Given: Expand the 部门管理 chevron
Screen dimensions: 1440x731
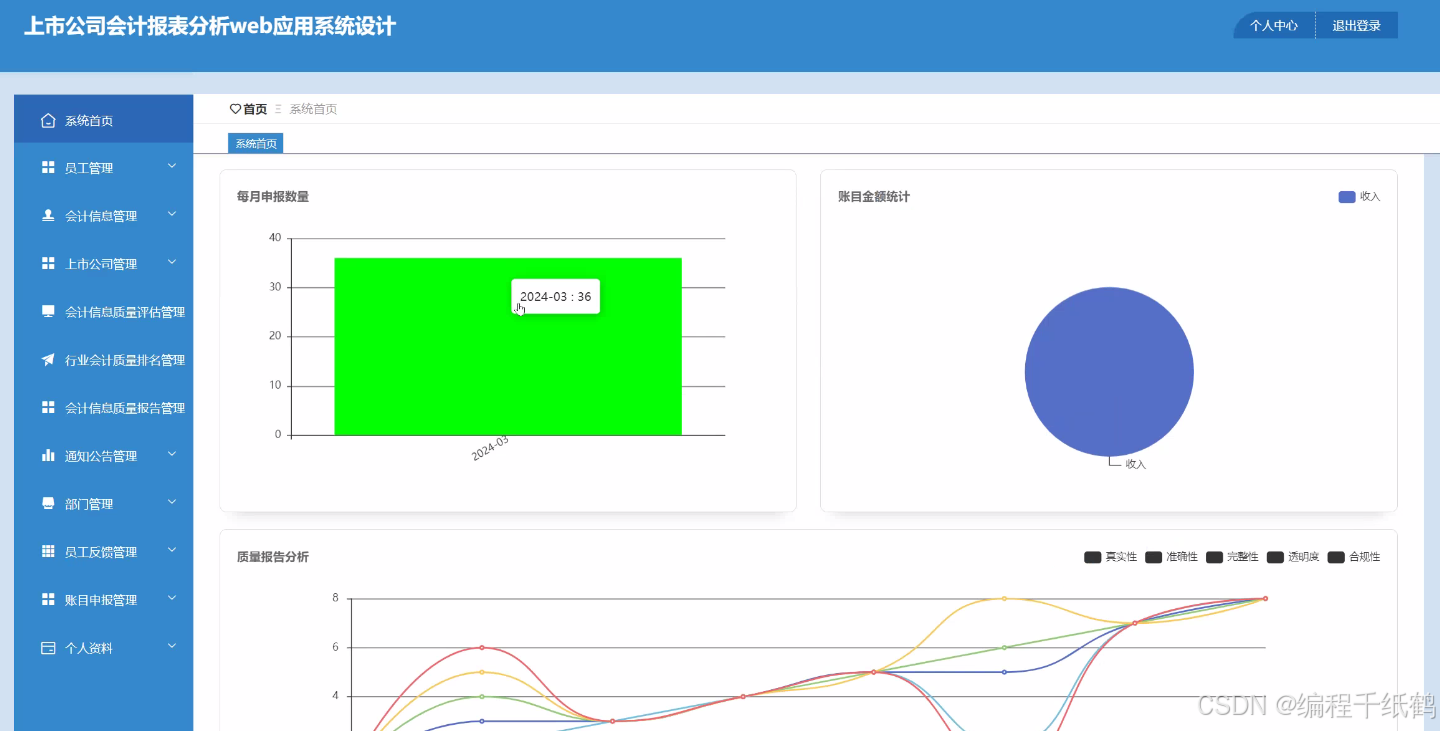Looking at the screenshot, I should (172, 503).
